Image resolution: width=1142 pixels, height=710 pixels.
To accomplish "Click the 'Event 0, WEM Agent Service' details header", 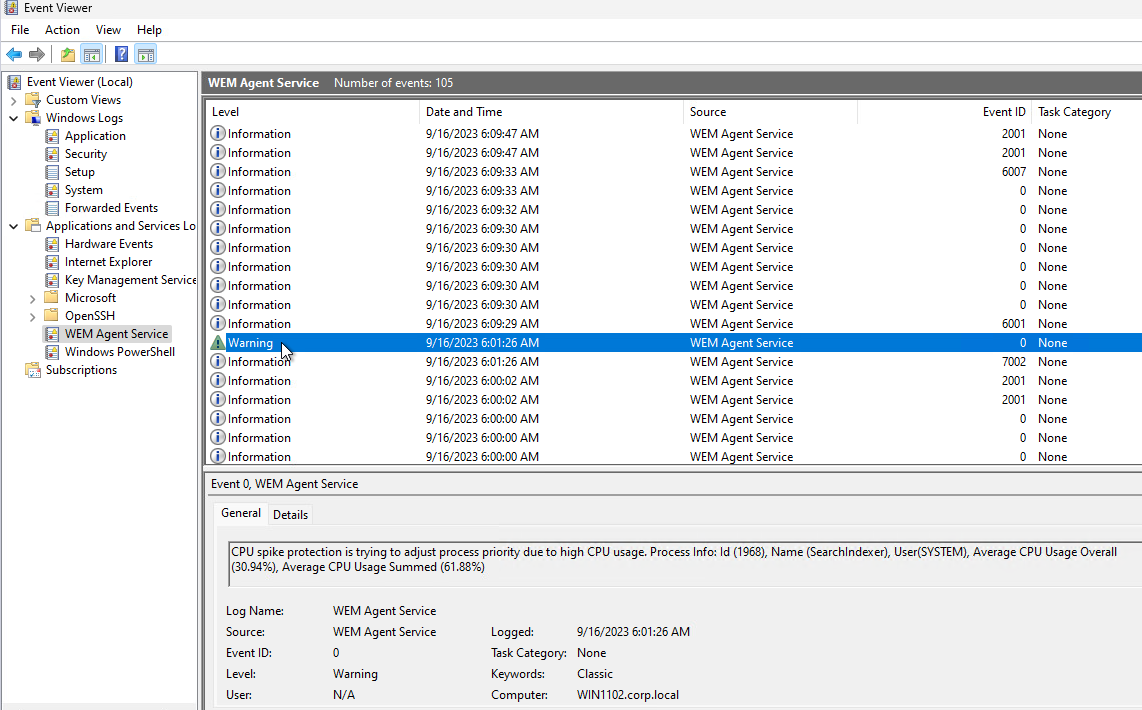I will tap(284, 484).
